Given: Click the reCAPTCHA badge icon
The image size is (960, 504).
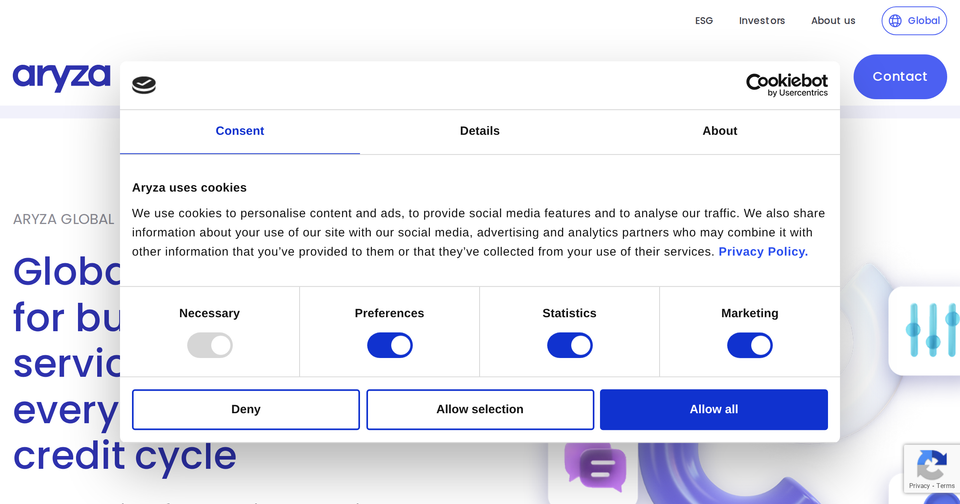Looking at the screenshot, I should (931, 465).
